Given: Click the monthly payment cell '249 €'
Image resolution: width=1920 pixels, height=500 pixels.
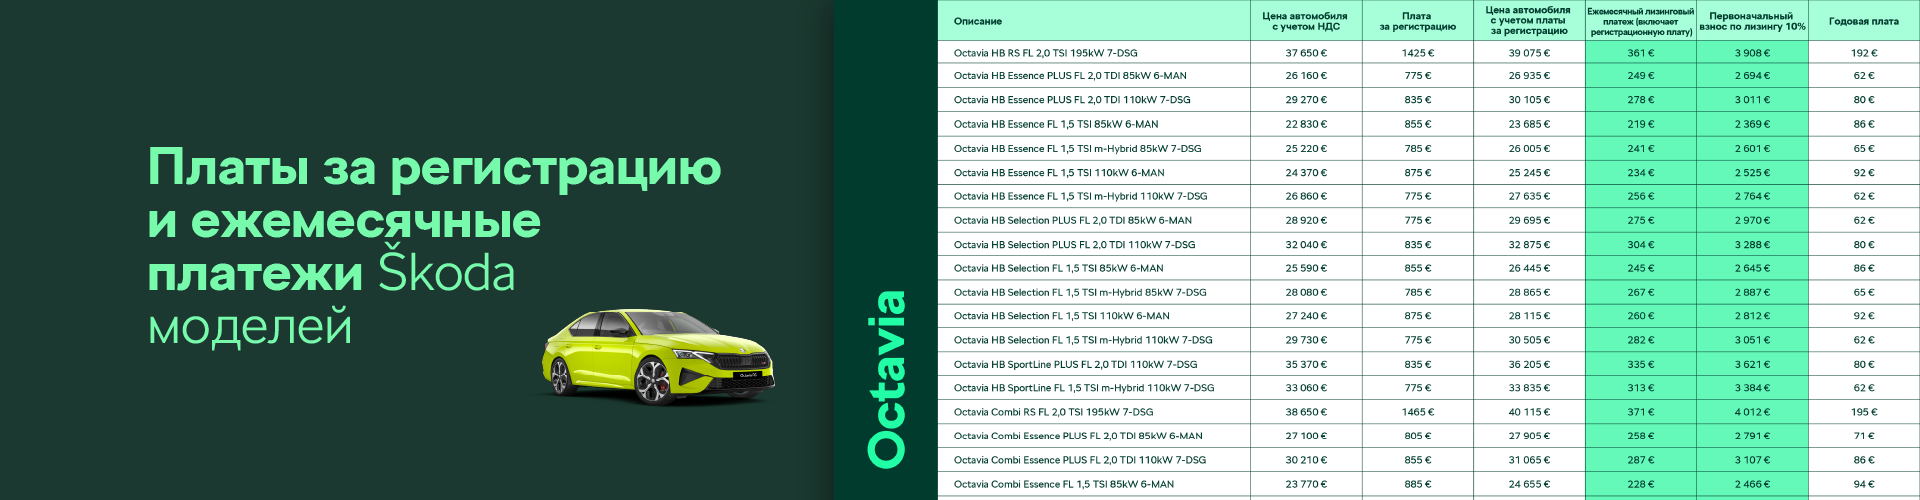Looking at the screenshot, I should click(x=1640, y=76).
